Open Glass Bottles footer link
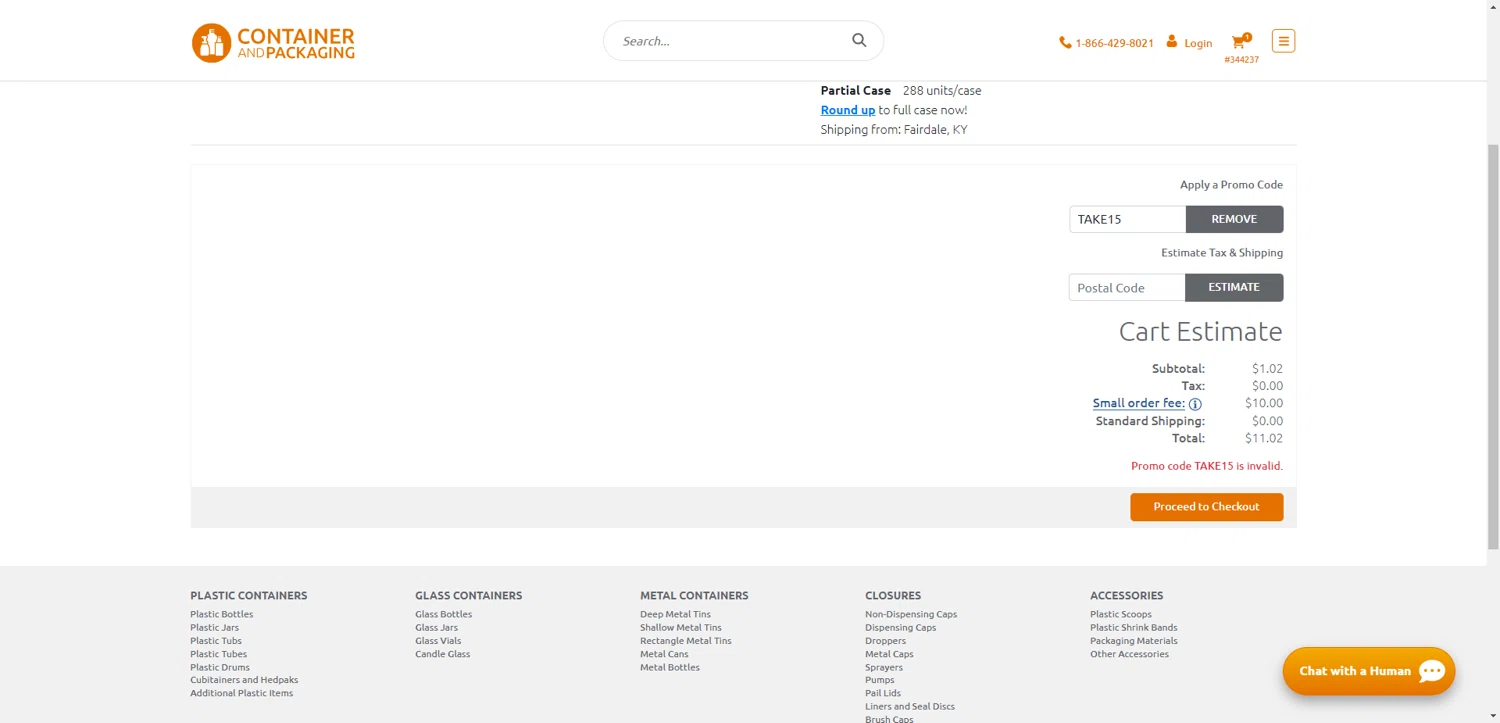Image resolution: width=1500 pixels, height=723 pixels. coord(444,614)
